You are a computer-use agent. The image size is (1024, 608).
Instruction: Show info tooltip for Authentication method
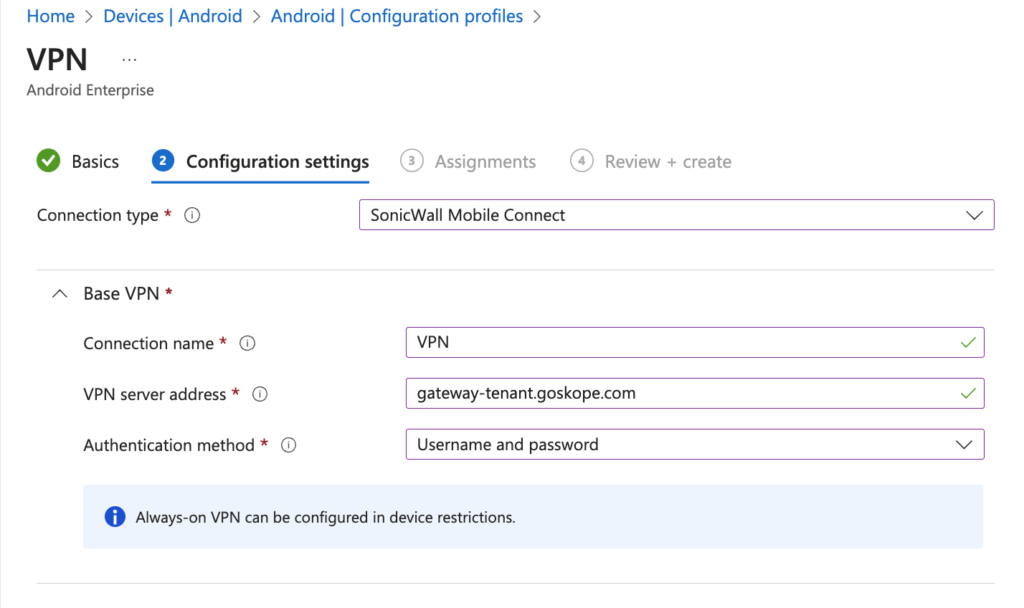point(289,445)
